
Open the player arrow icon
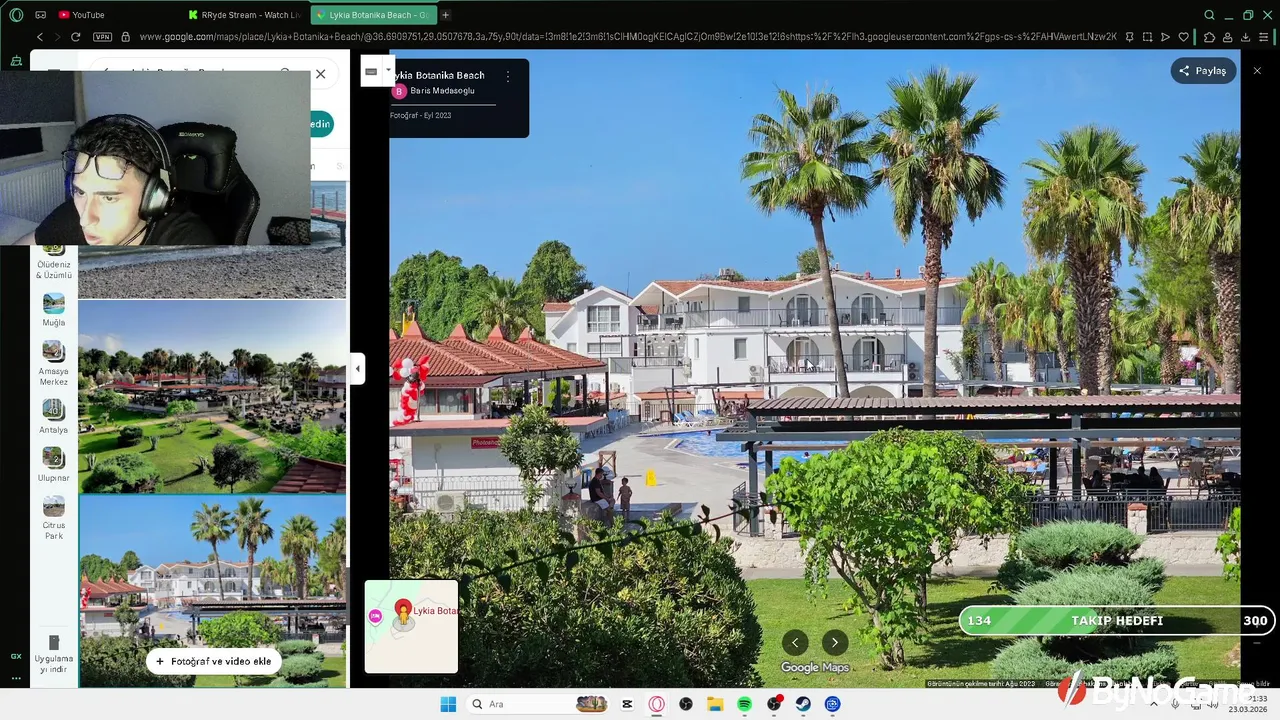coord(1165,37)
